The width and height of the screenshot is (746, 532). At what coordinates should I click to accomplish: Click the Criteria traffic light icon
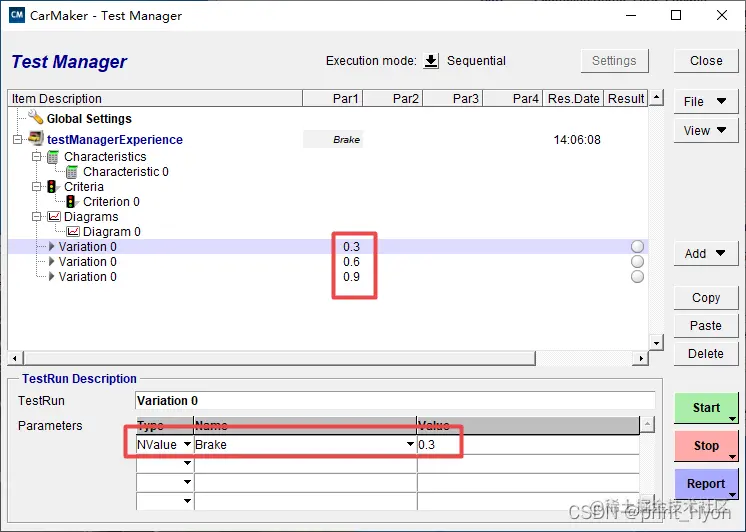(52, 187)
